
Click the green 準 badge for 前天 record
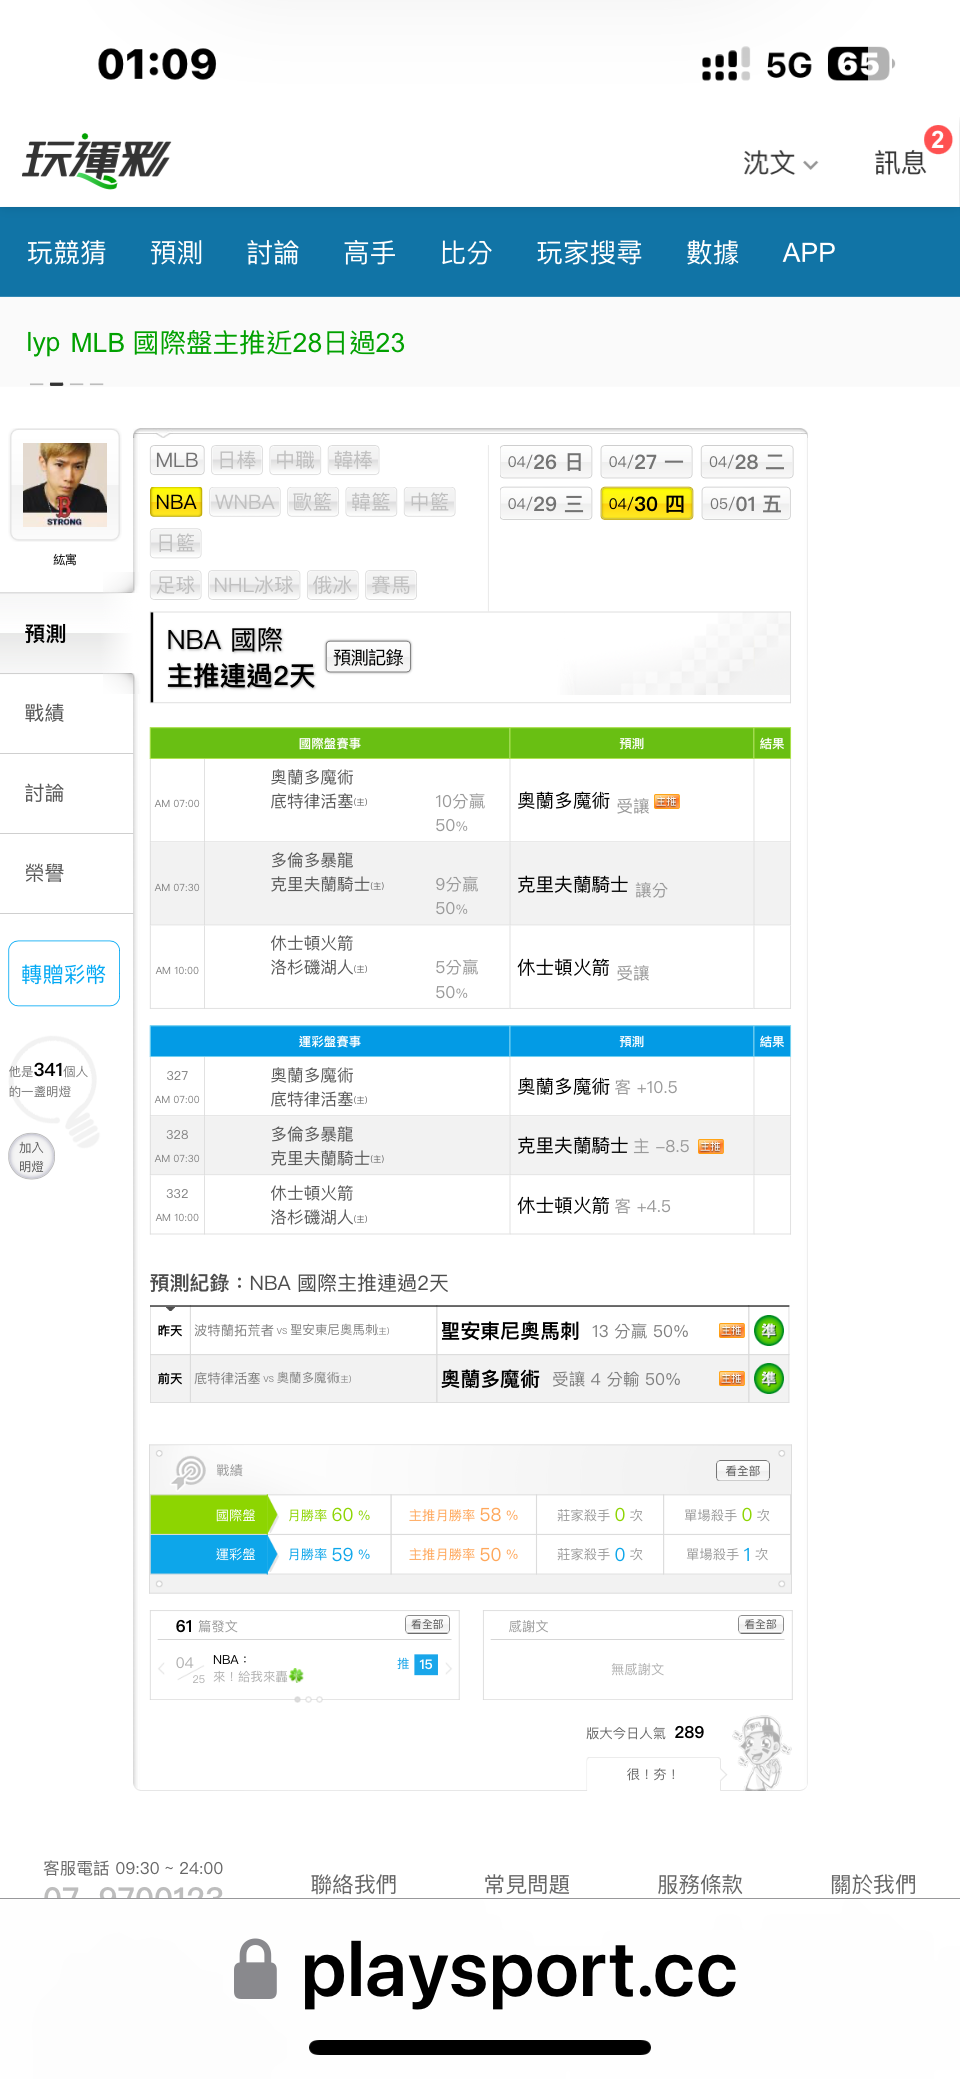coord(768,1379)
